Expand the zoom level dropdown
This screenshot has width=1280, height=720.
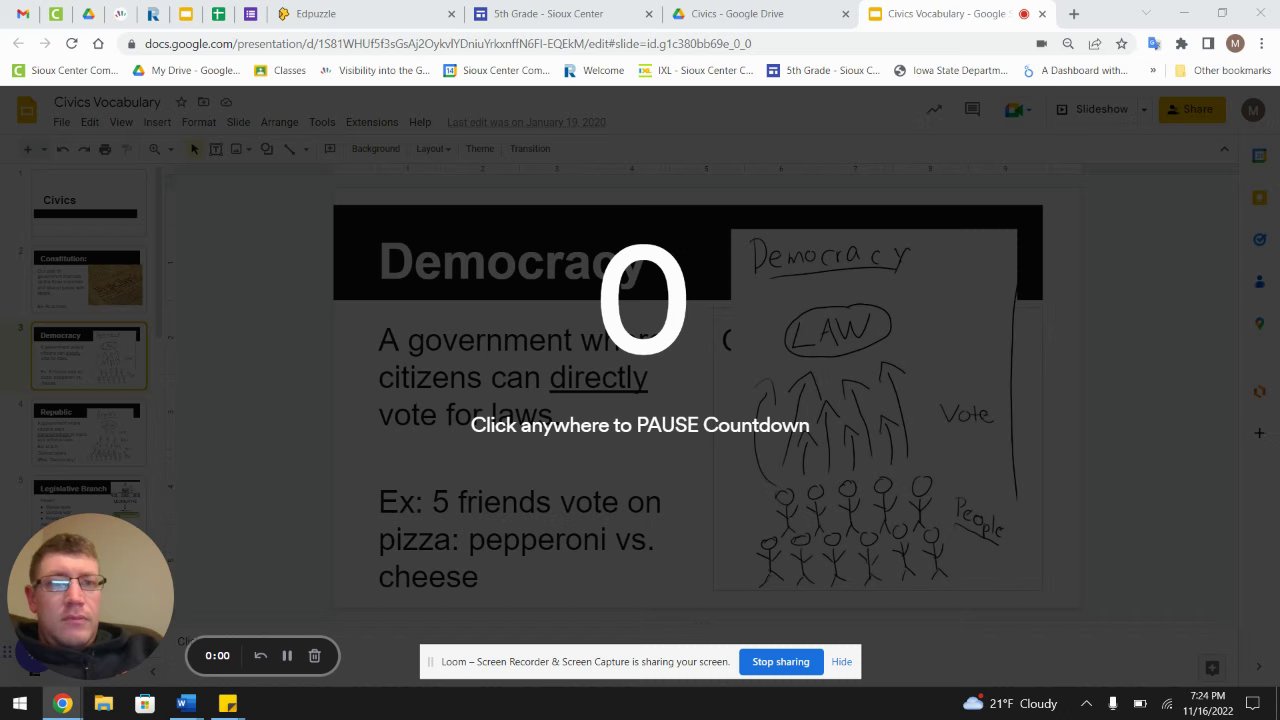pos(170,149)
